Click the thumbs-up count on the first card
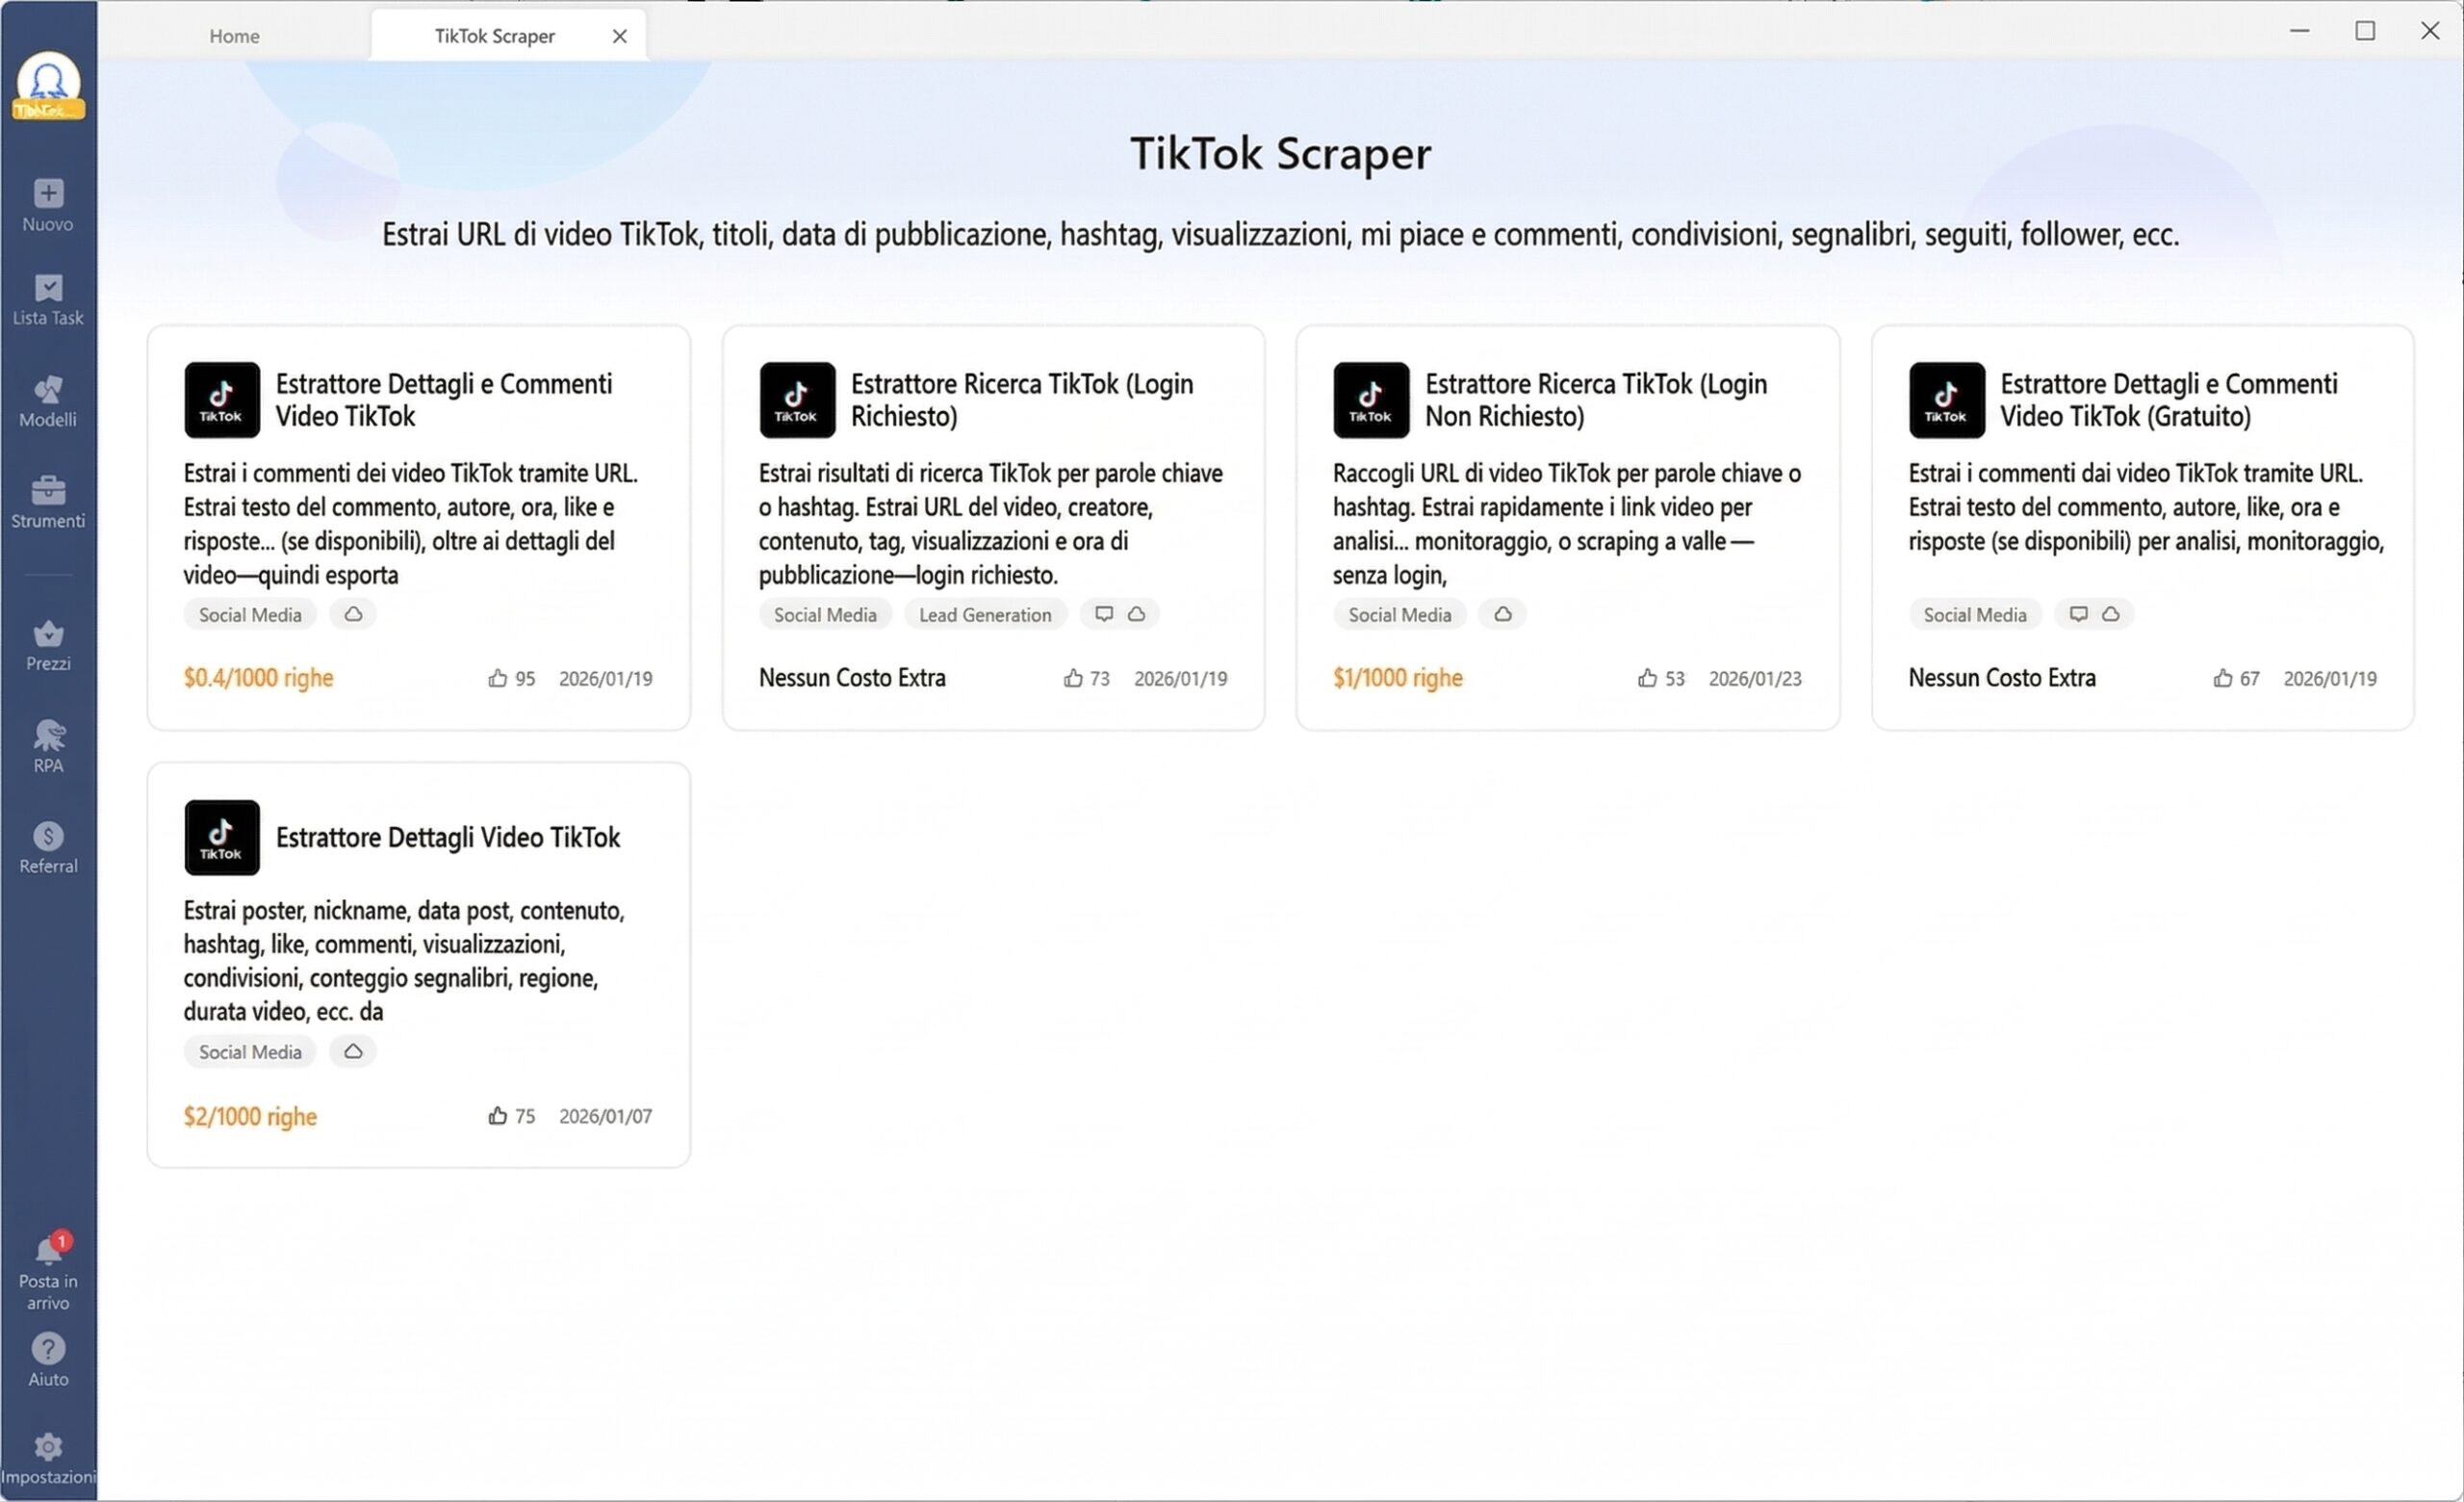 (x=512, y=678)
